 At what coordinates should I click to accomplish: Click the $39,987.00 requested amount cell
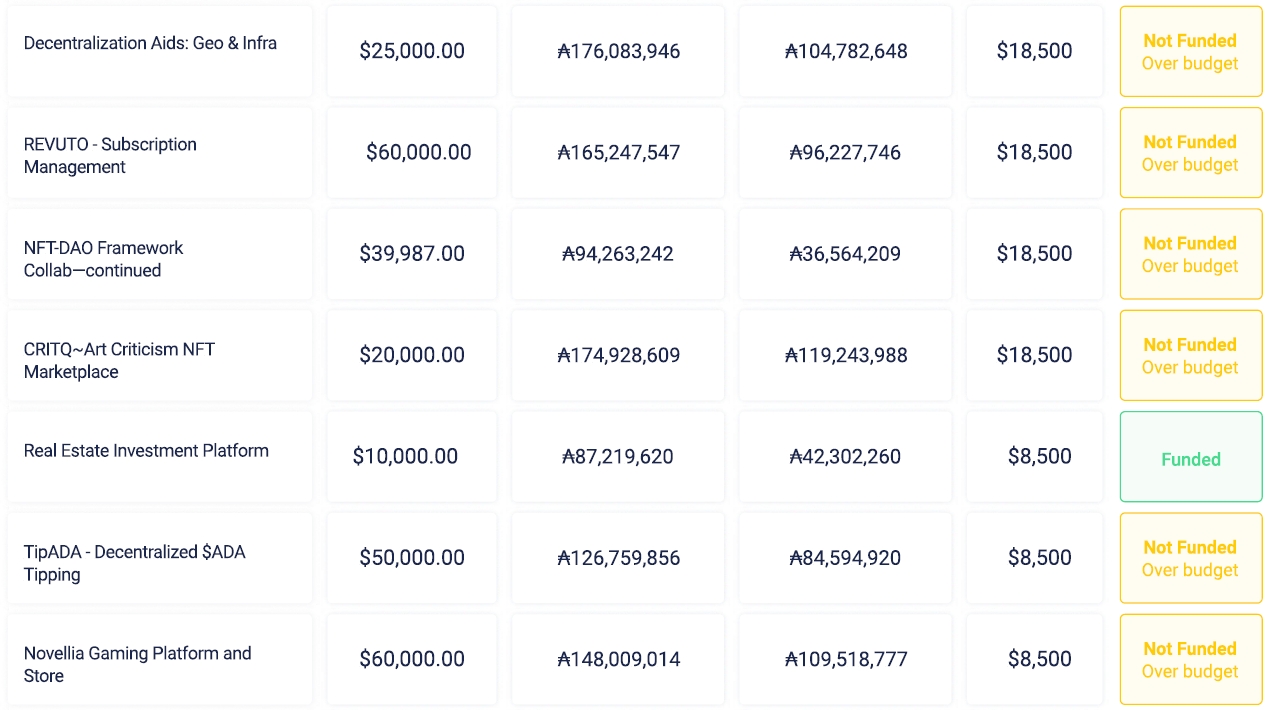pos(412,254)
